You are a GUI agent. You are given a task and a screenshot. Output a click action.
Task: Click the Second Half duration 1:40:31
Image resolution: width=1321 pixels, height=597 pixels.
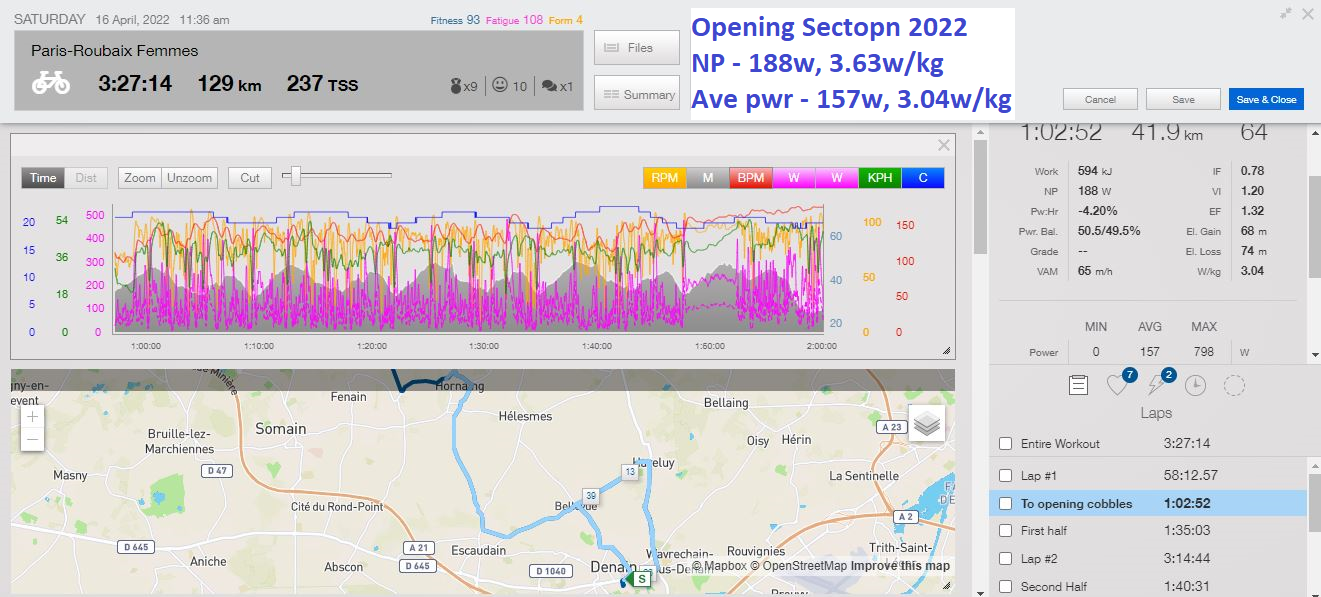tap(1187, 587)
